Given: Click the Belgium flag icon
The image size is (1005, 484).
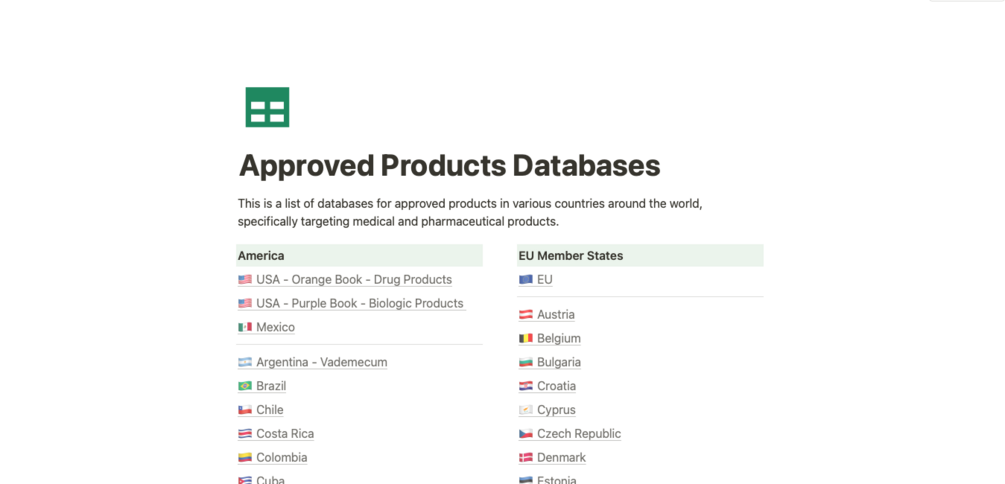Looking at the screenshot, I should 526,338.
